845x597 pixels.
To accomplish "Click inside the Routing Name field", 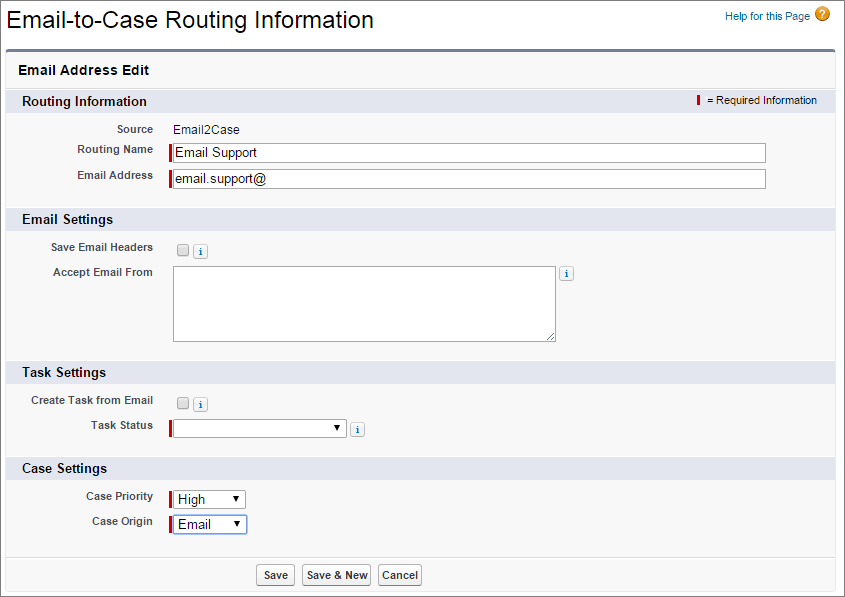I will point(465,152).
